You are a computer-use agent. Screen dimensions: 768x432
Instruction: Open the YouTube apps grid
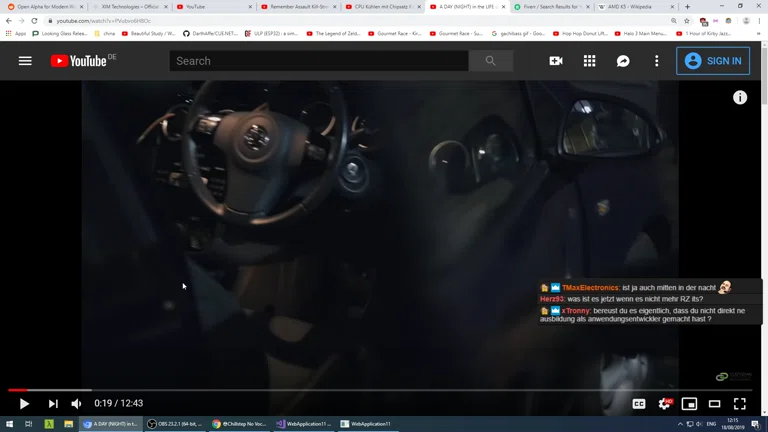[x=589, y=61]
